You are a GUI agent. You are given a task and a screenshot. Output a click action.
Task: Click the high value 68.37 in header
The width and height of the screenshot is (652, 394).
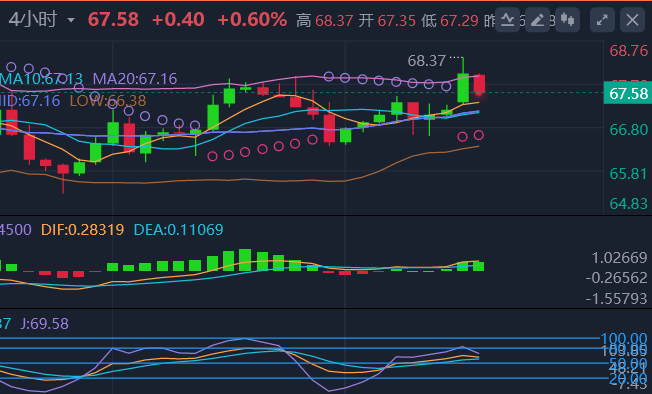pyautogui.click(x=334, y=20)
